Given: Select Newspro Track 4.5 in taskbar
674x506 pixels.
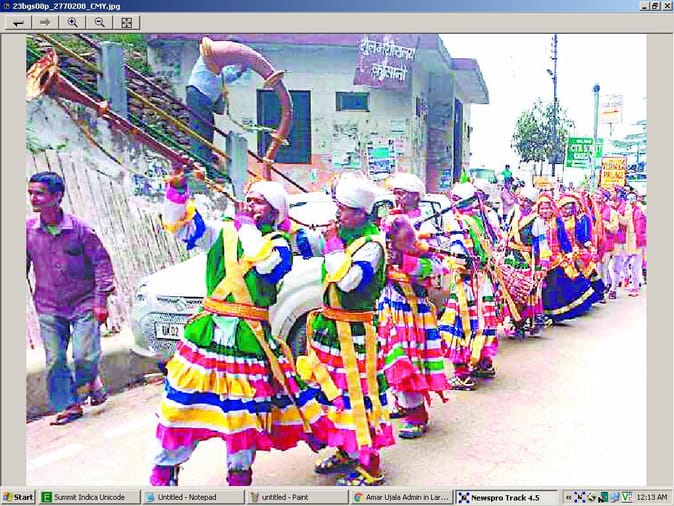Looking at the screenshot, I should tap(506, 497).
